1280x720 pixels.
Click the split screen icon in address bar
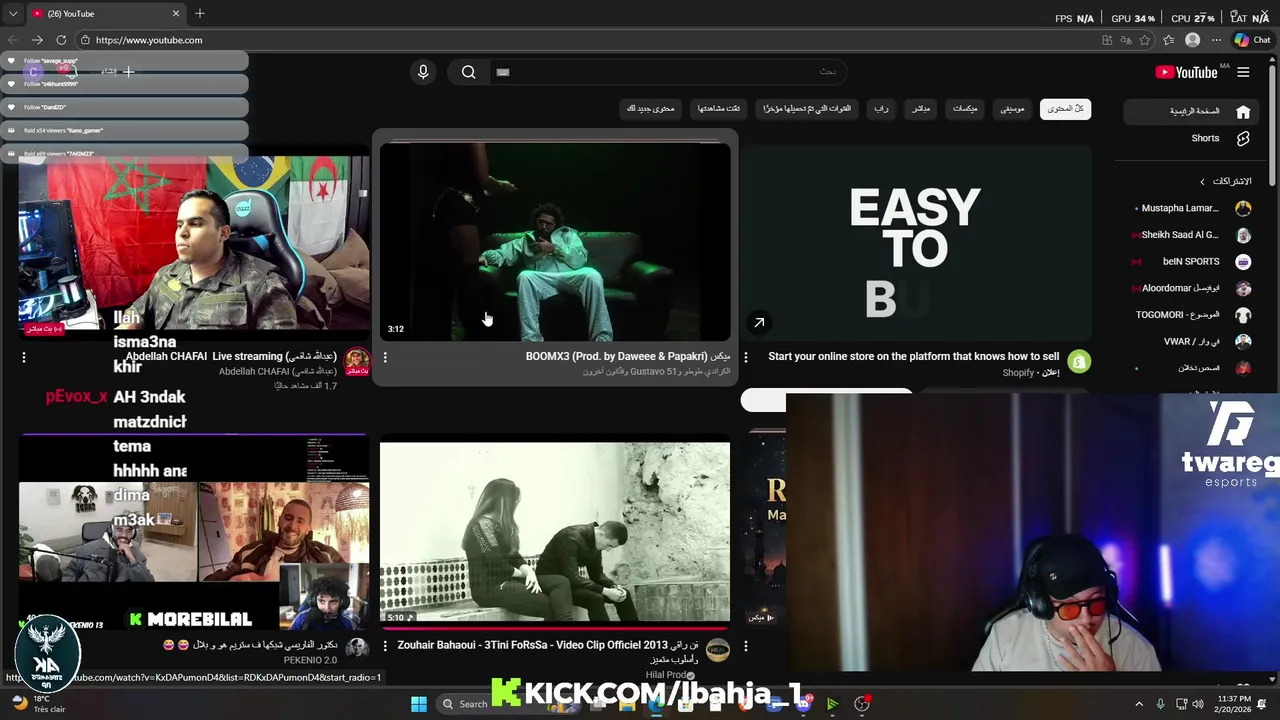tap(1107, 40)
